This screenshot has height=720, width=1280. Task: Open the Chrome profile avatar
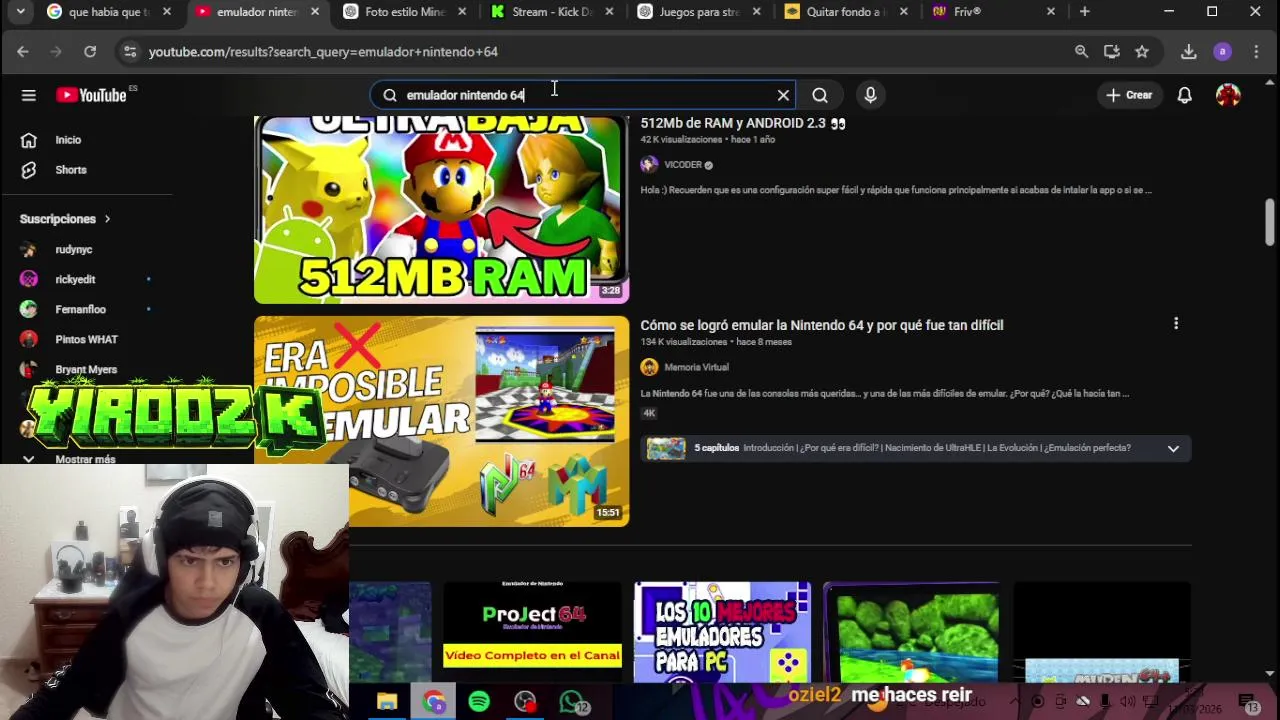(x=1222, y=51)
